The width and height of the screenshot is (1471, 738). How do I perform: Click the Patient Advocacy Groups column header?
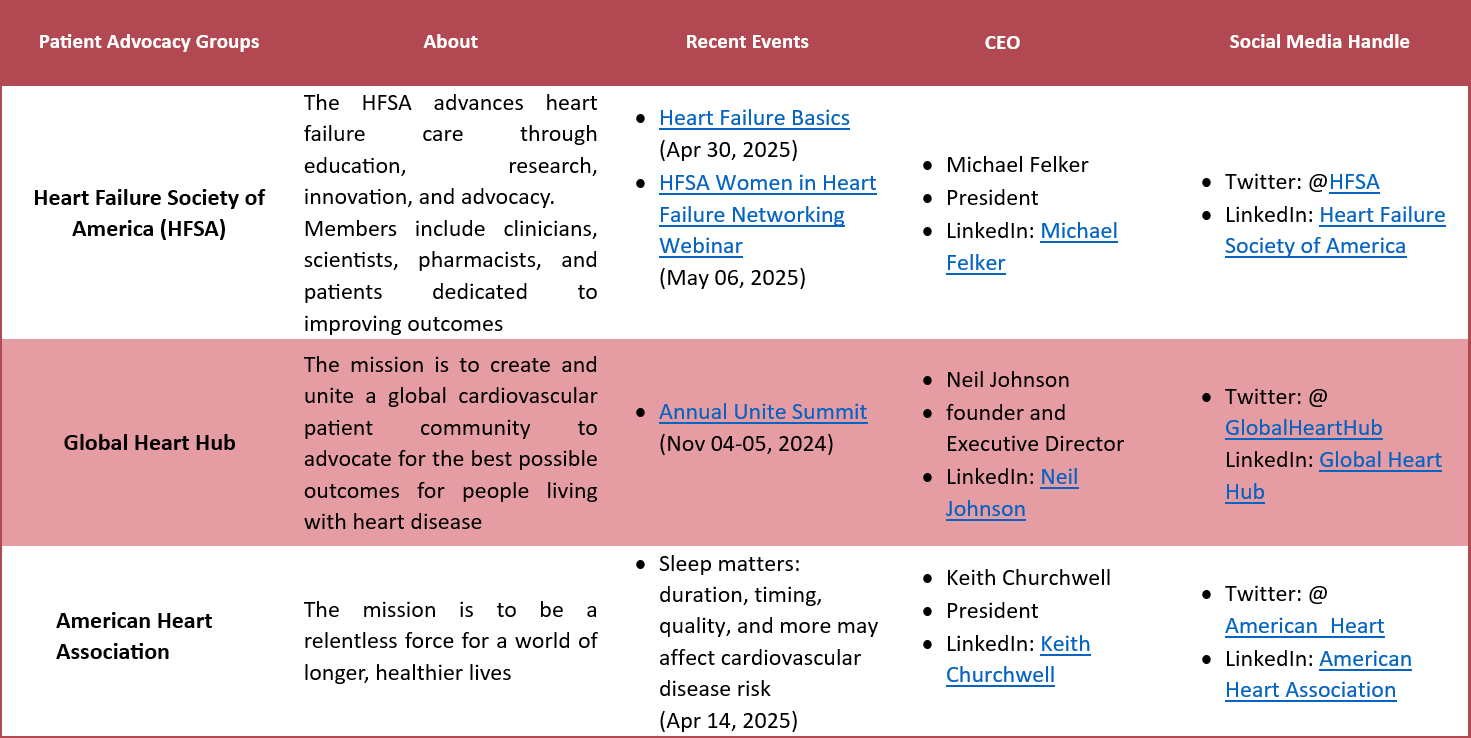pyautogui.click(x=149, y=42)
